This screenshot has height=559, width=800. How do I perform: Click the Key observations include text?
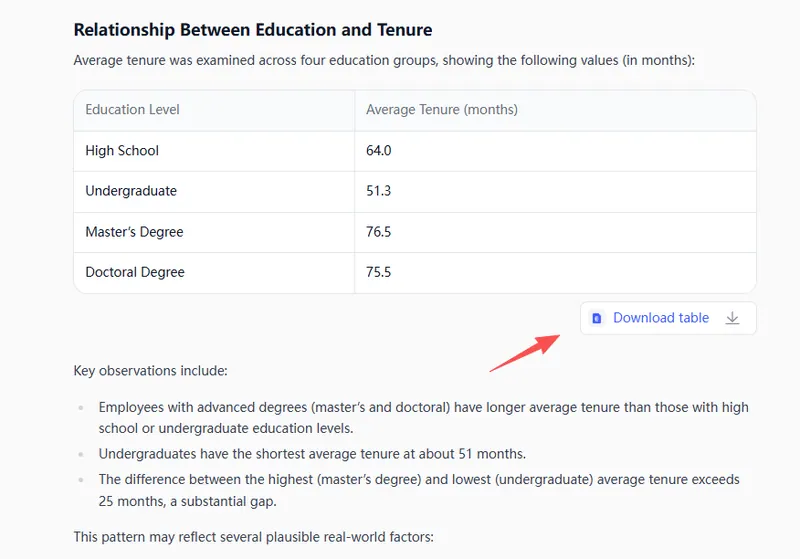(x=150, y=371)
